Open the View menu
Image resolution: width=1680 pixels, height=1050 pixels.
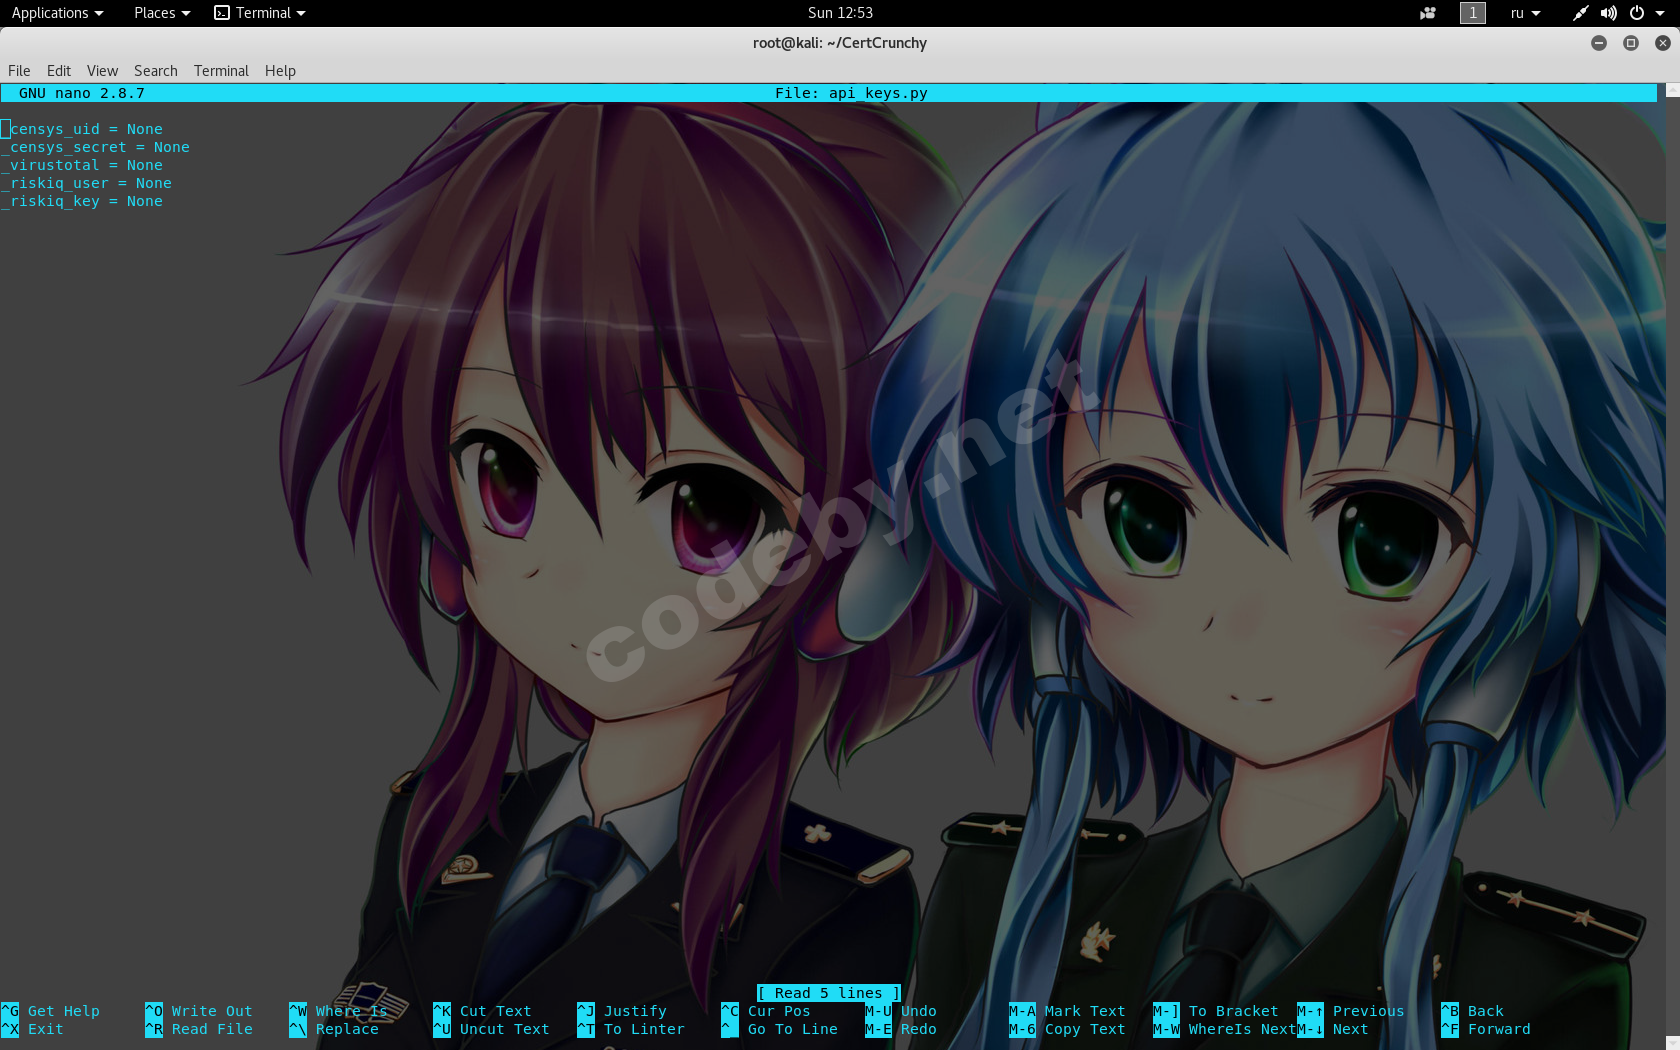tap(102, 71)
